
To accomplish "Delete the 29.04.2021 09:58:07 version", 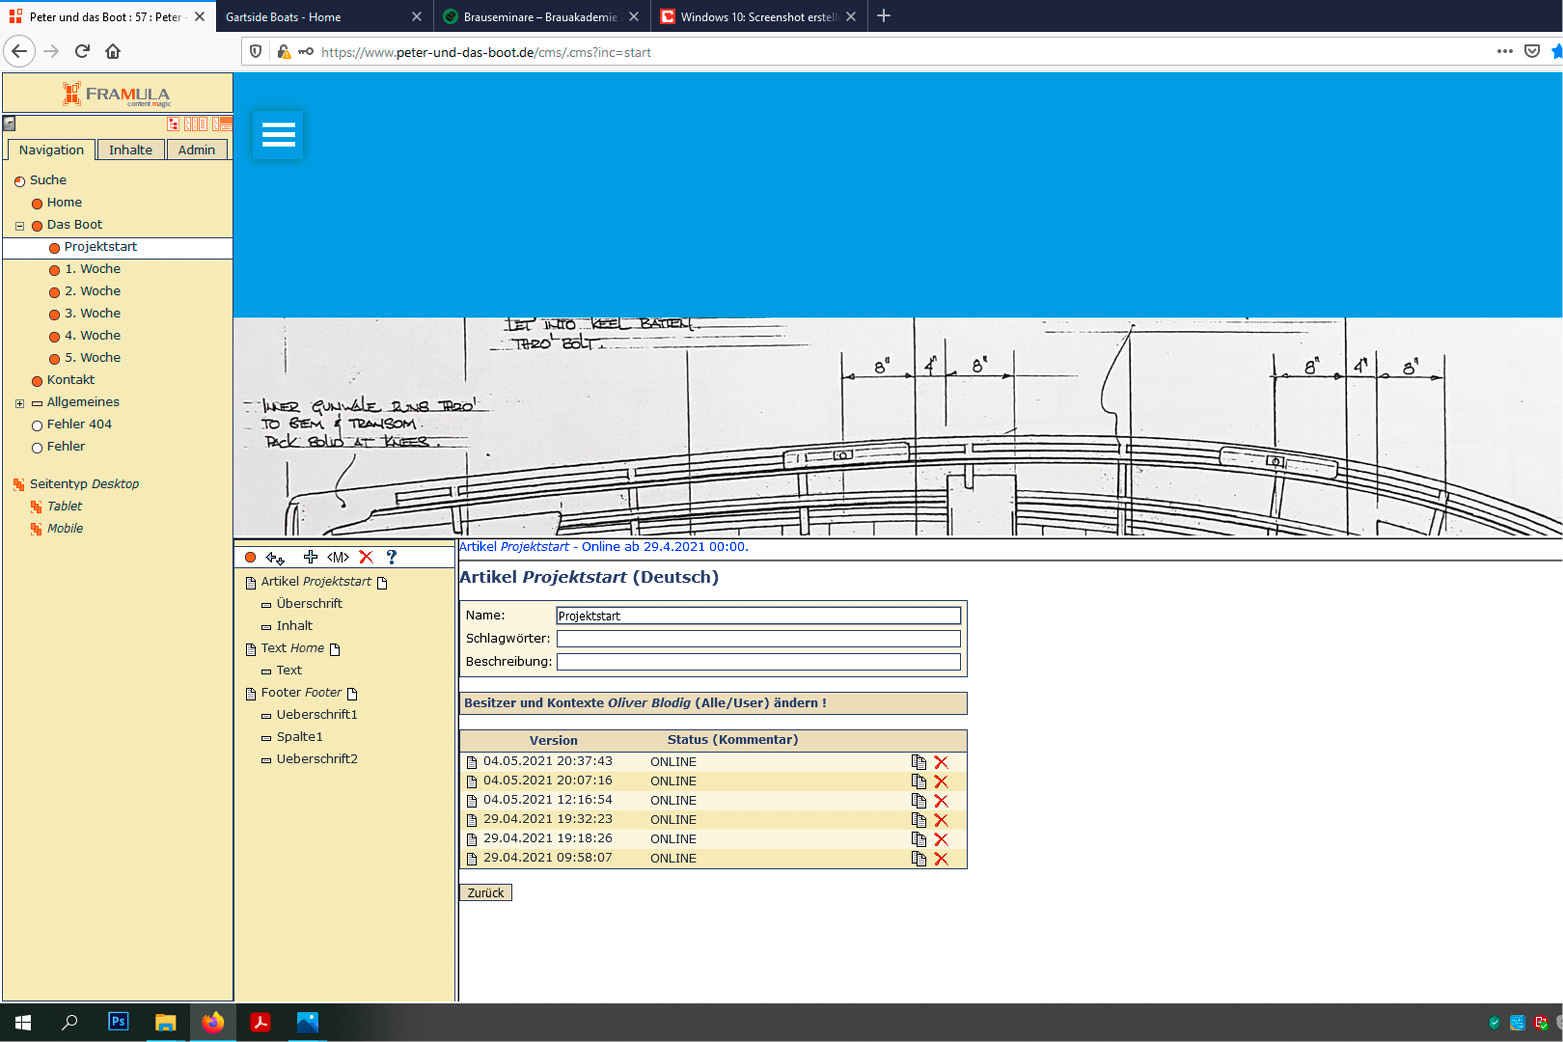I will click(941, 859).
